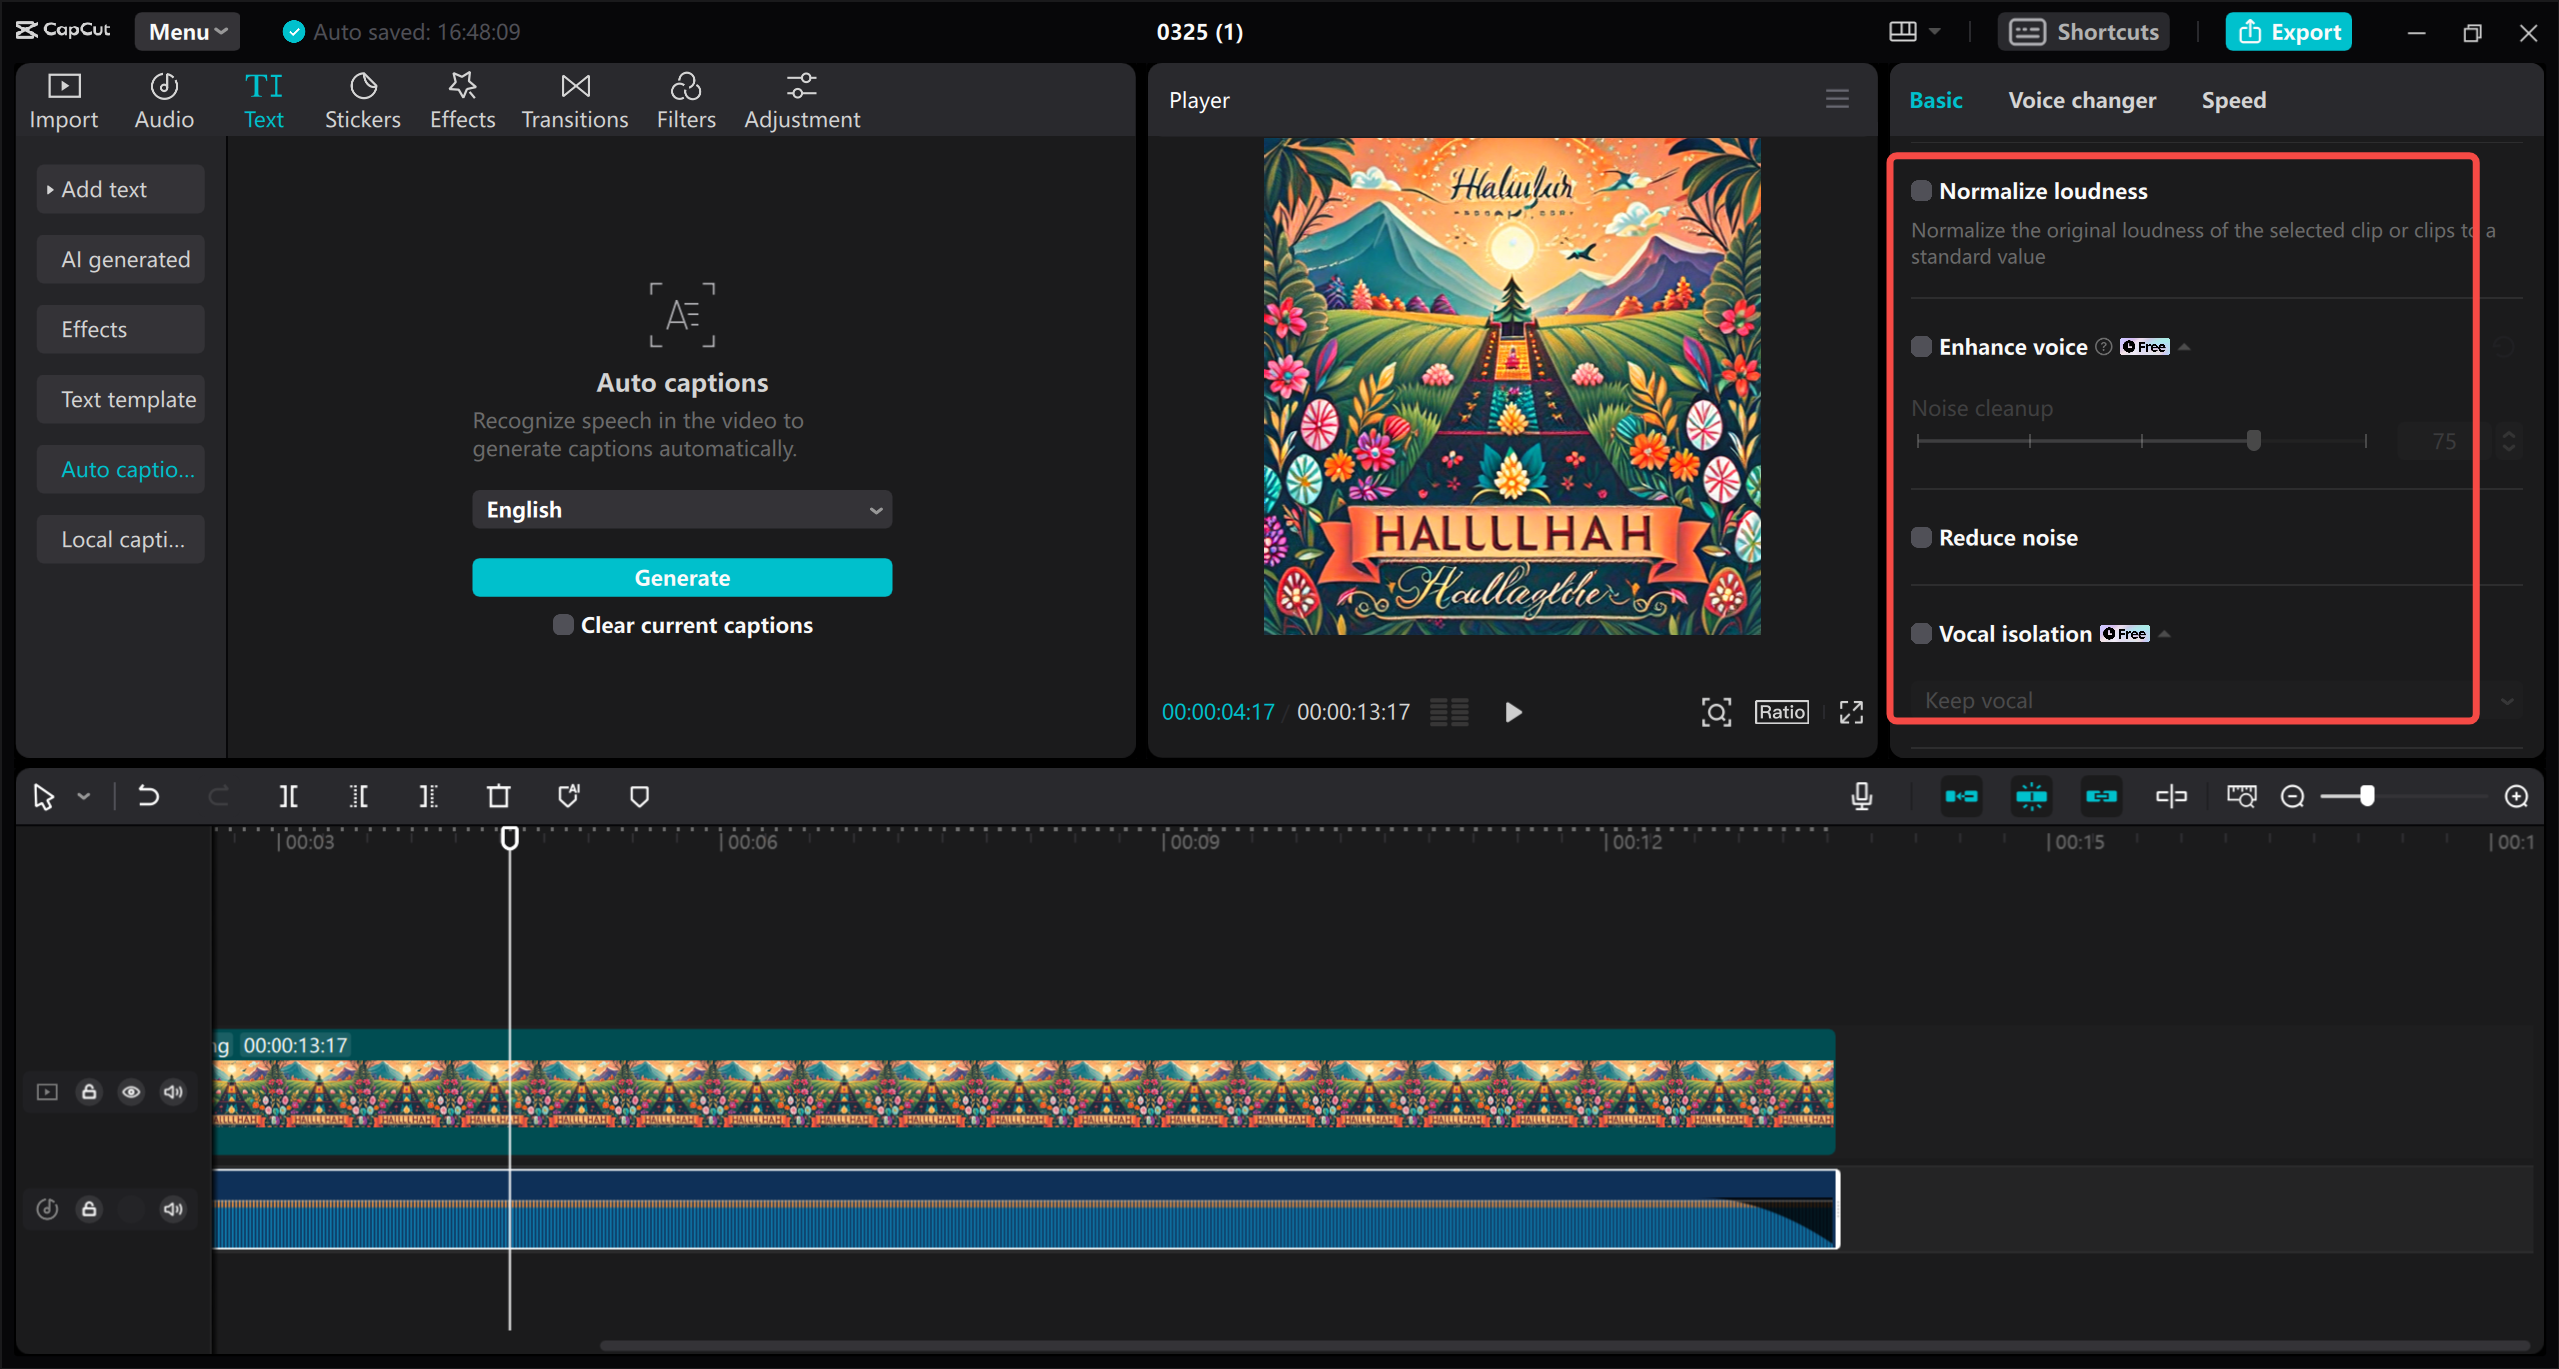The height and width of the screenshot is (1369, 2559).
Task: Open the Audio library tab
Action: tap(164, 101)
